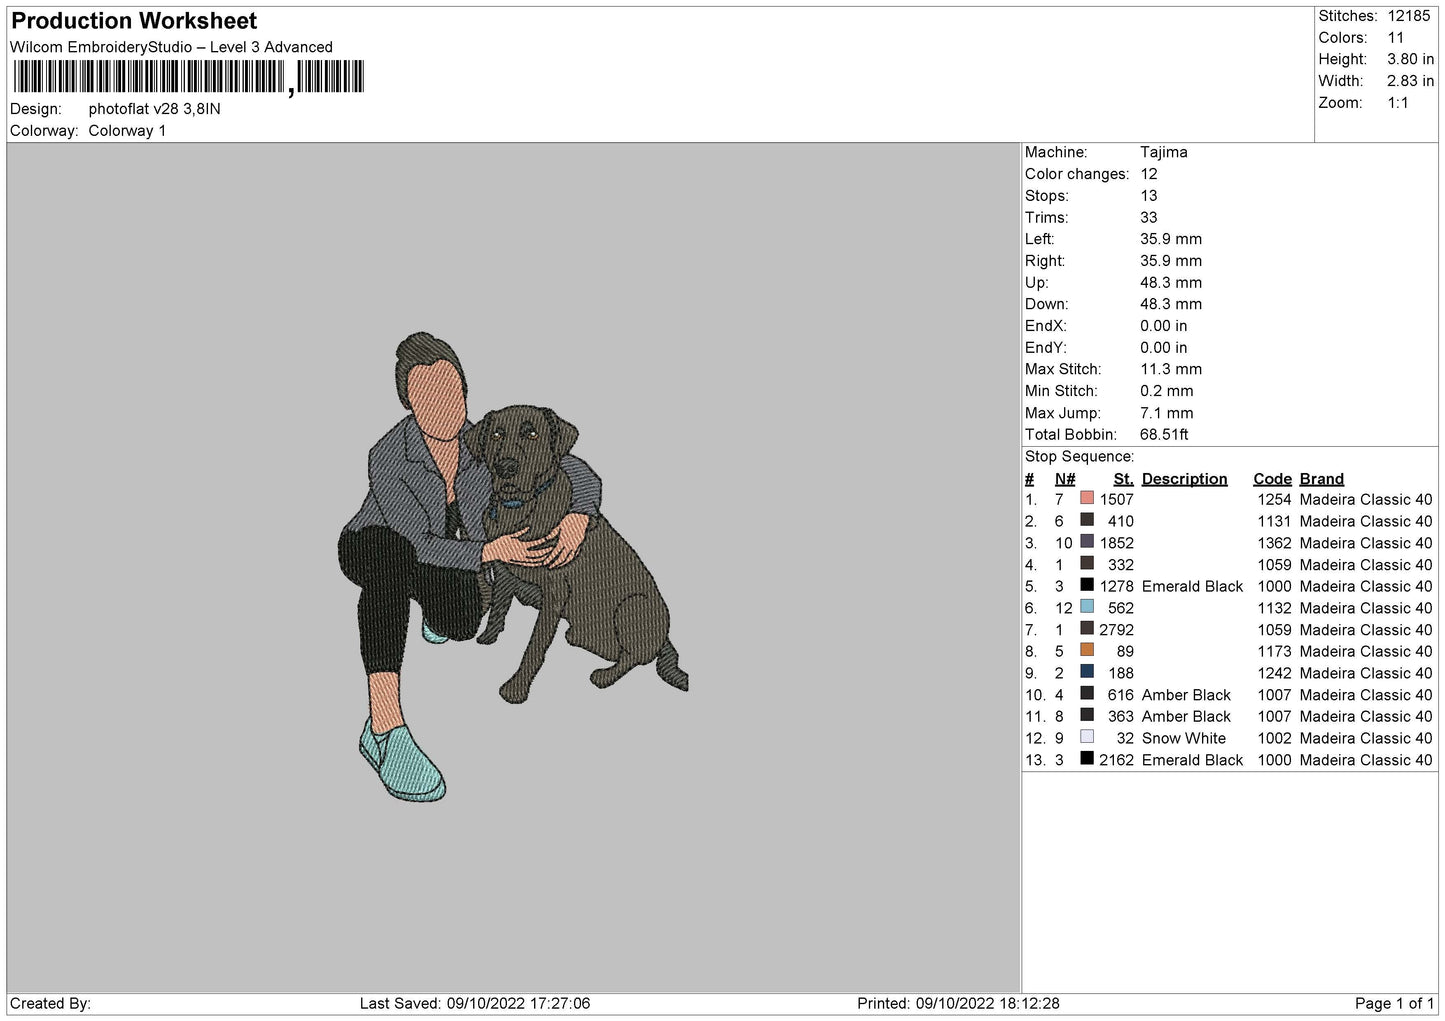Click the design name photoflat v28 3,8IN

tap(154, 109)
